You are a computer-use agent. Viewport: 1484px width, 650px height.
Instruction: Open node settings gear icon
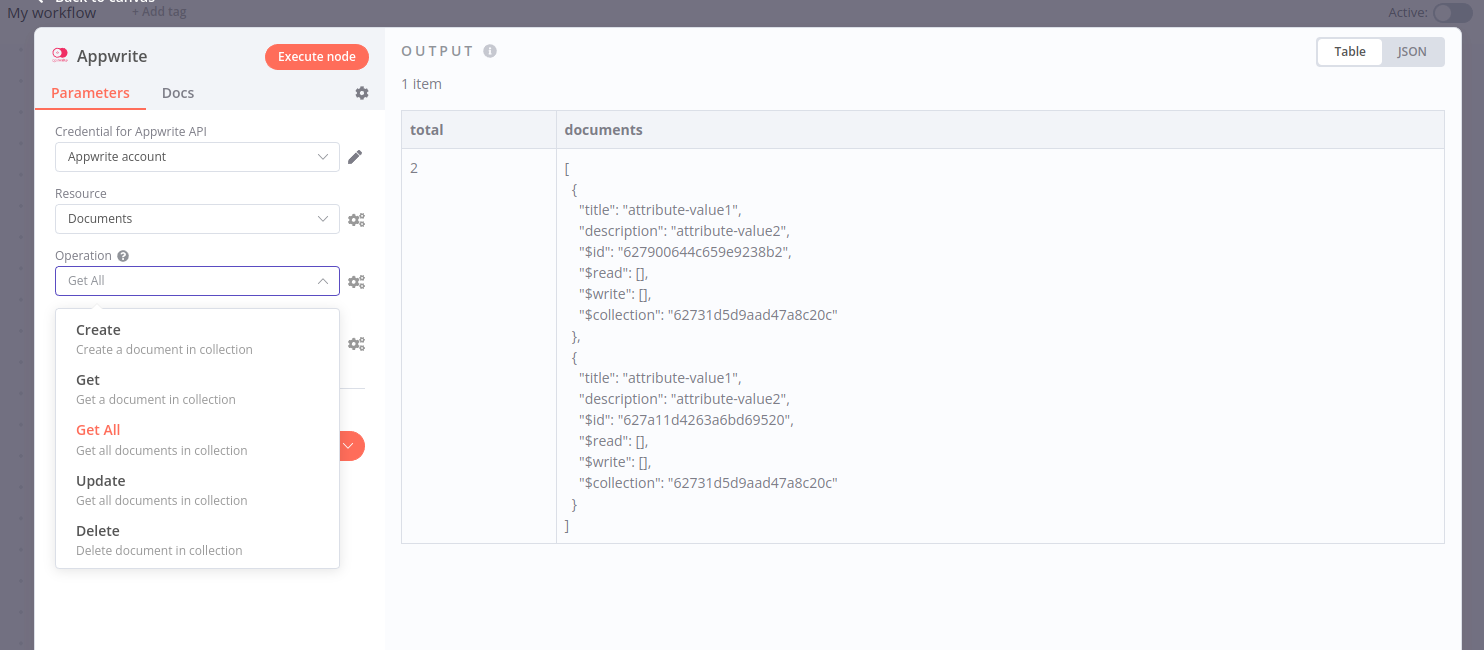pos(362,93)
